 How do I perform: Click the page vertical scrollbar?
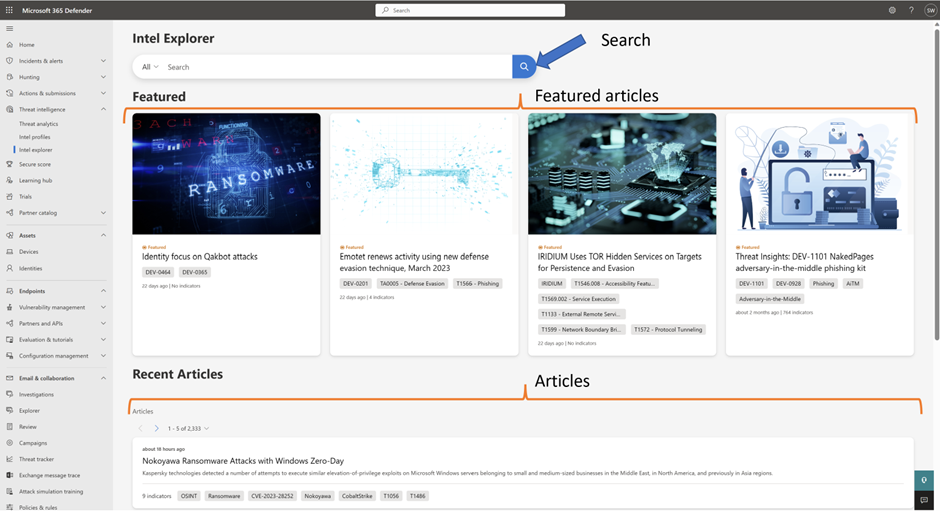(936, 185)
